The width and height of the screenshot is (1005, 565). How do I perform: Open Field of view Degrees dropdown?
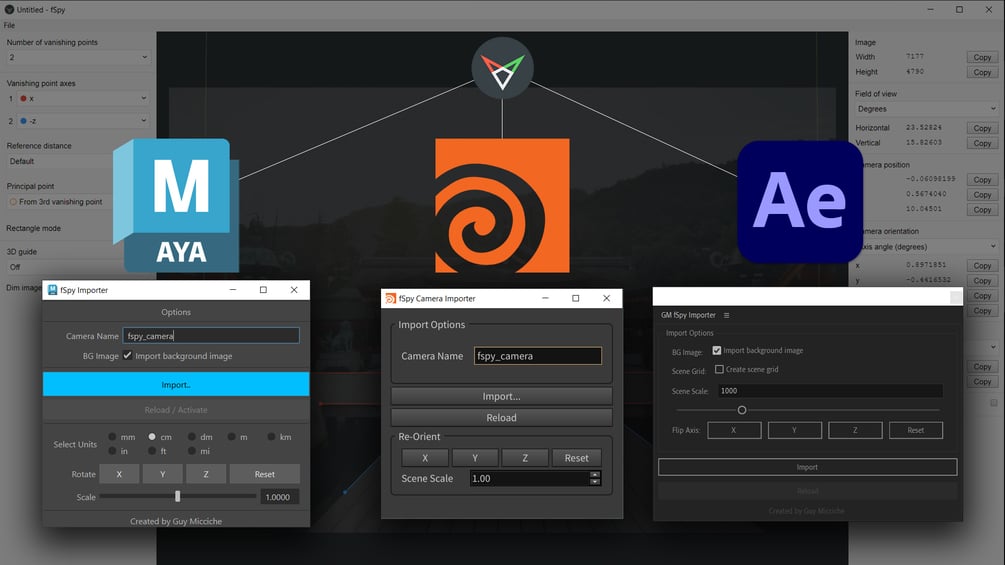(927, 109)
